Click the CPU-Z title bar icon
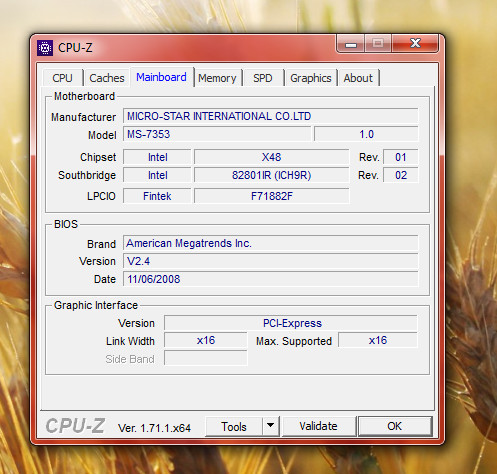The image size is (497, 474). 45,48
